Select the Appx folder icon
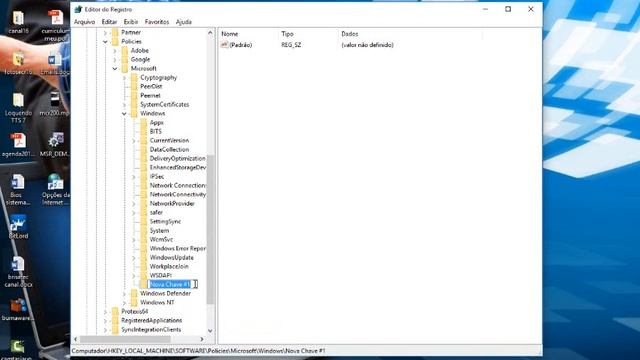 point(144,122)
